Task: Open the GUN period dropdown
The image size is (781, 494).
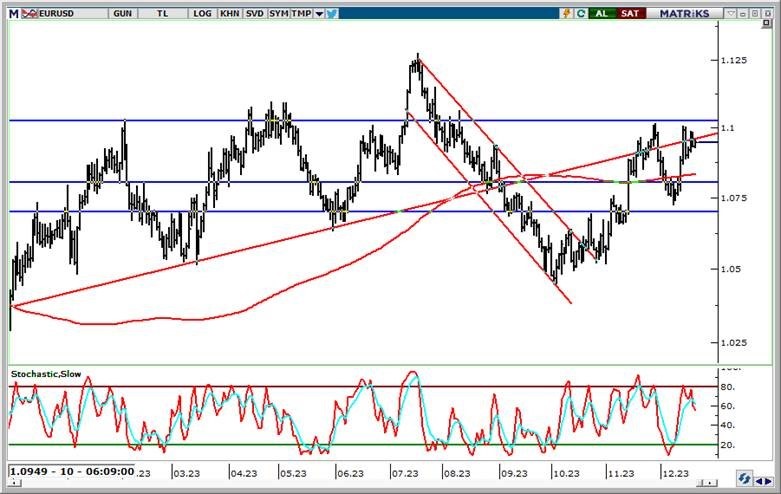Action: click(122, 14)
